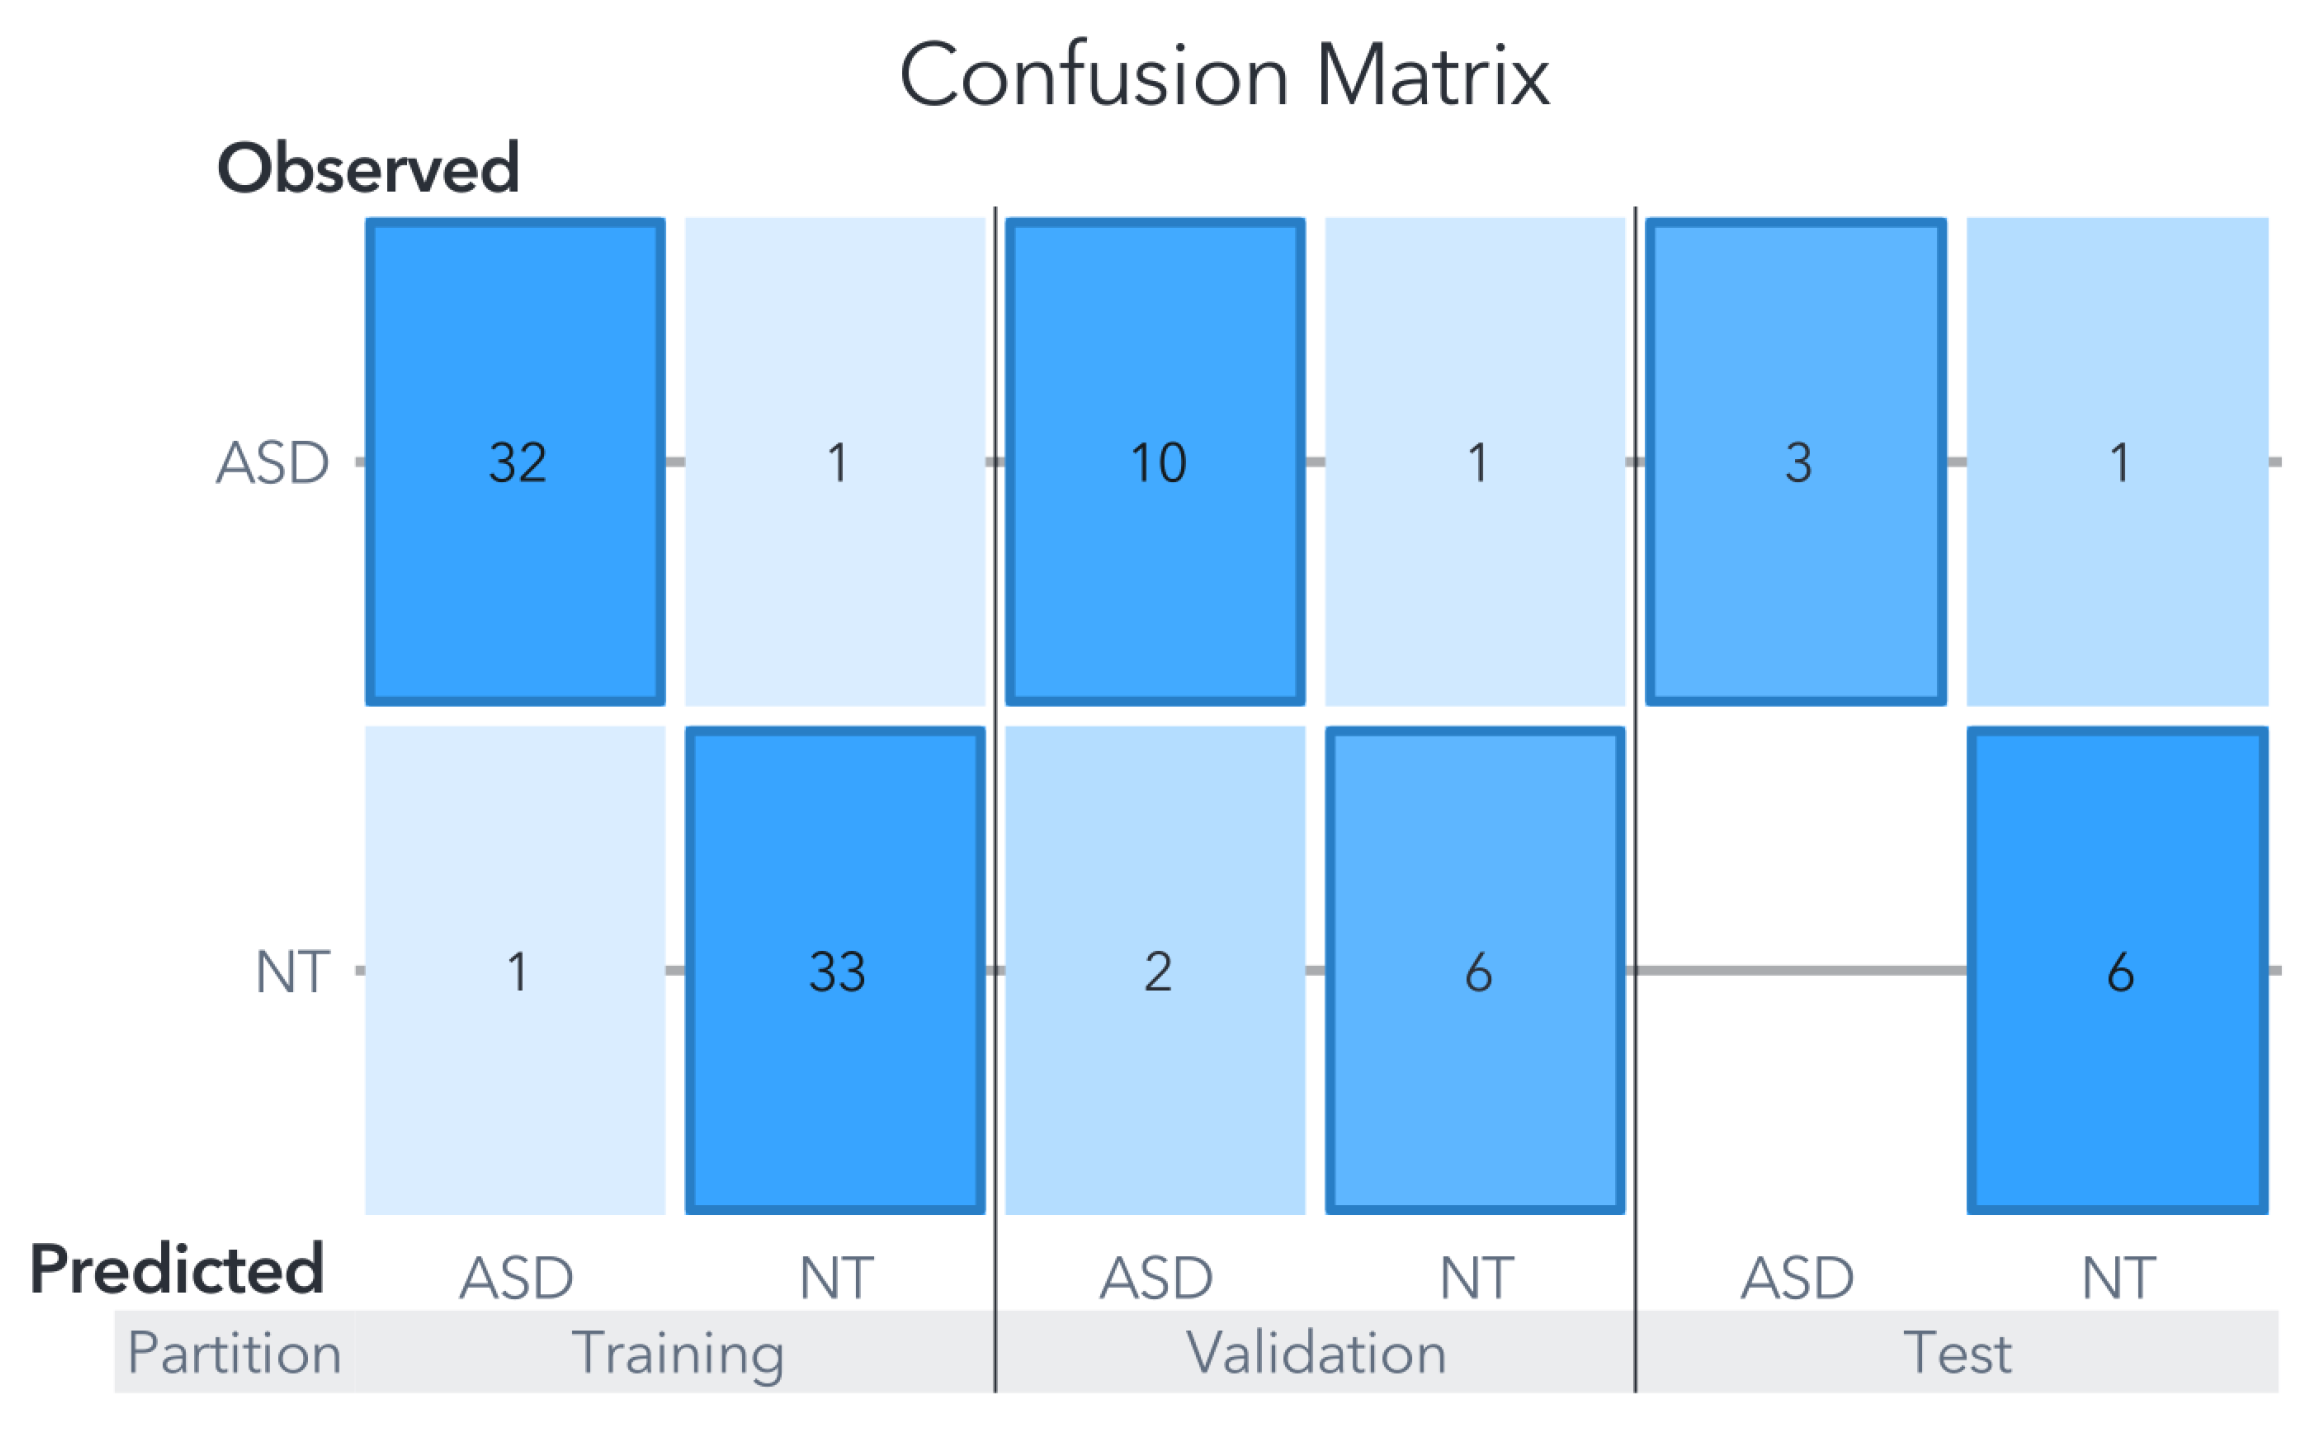Click the Test cell showing 3

coord(1796,462)
